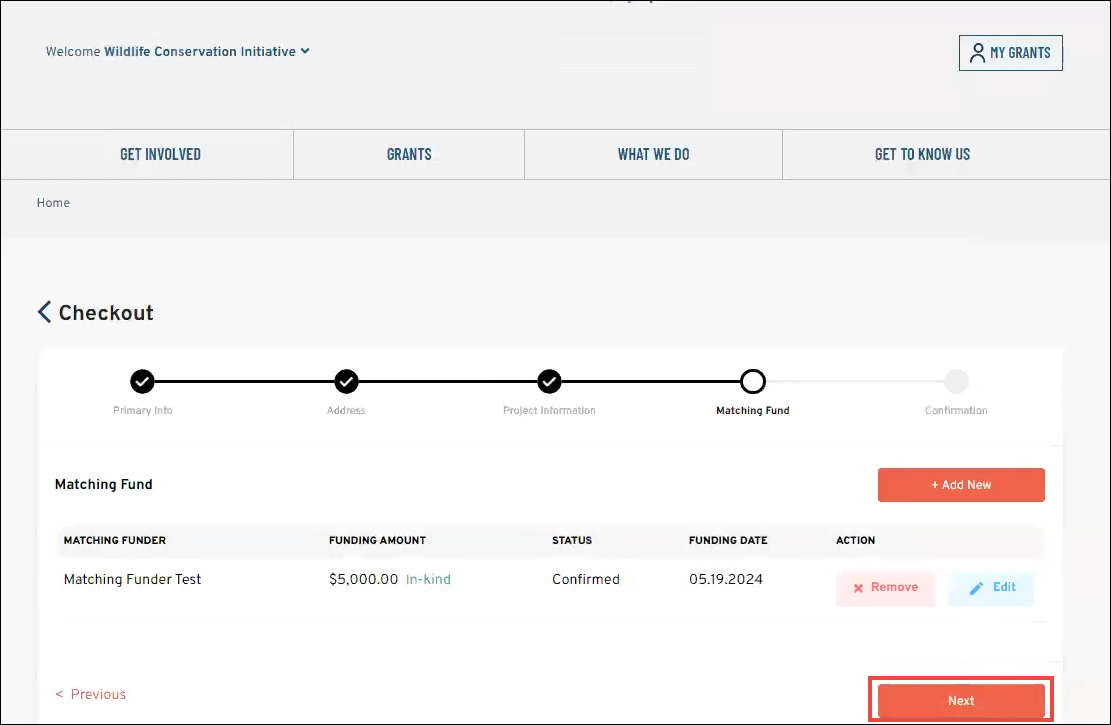1111x725 pixels.
Task: Click the Confirmation step circle
Action: tap(956, 381)
